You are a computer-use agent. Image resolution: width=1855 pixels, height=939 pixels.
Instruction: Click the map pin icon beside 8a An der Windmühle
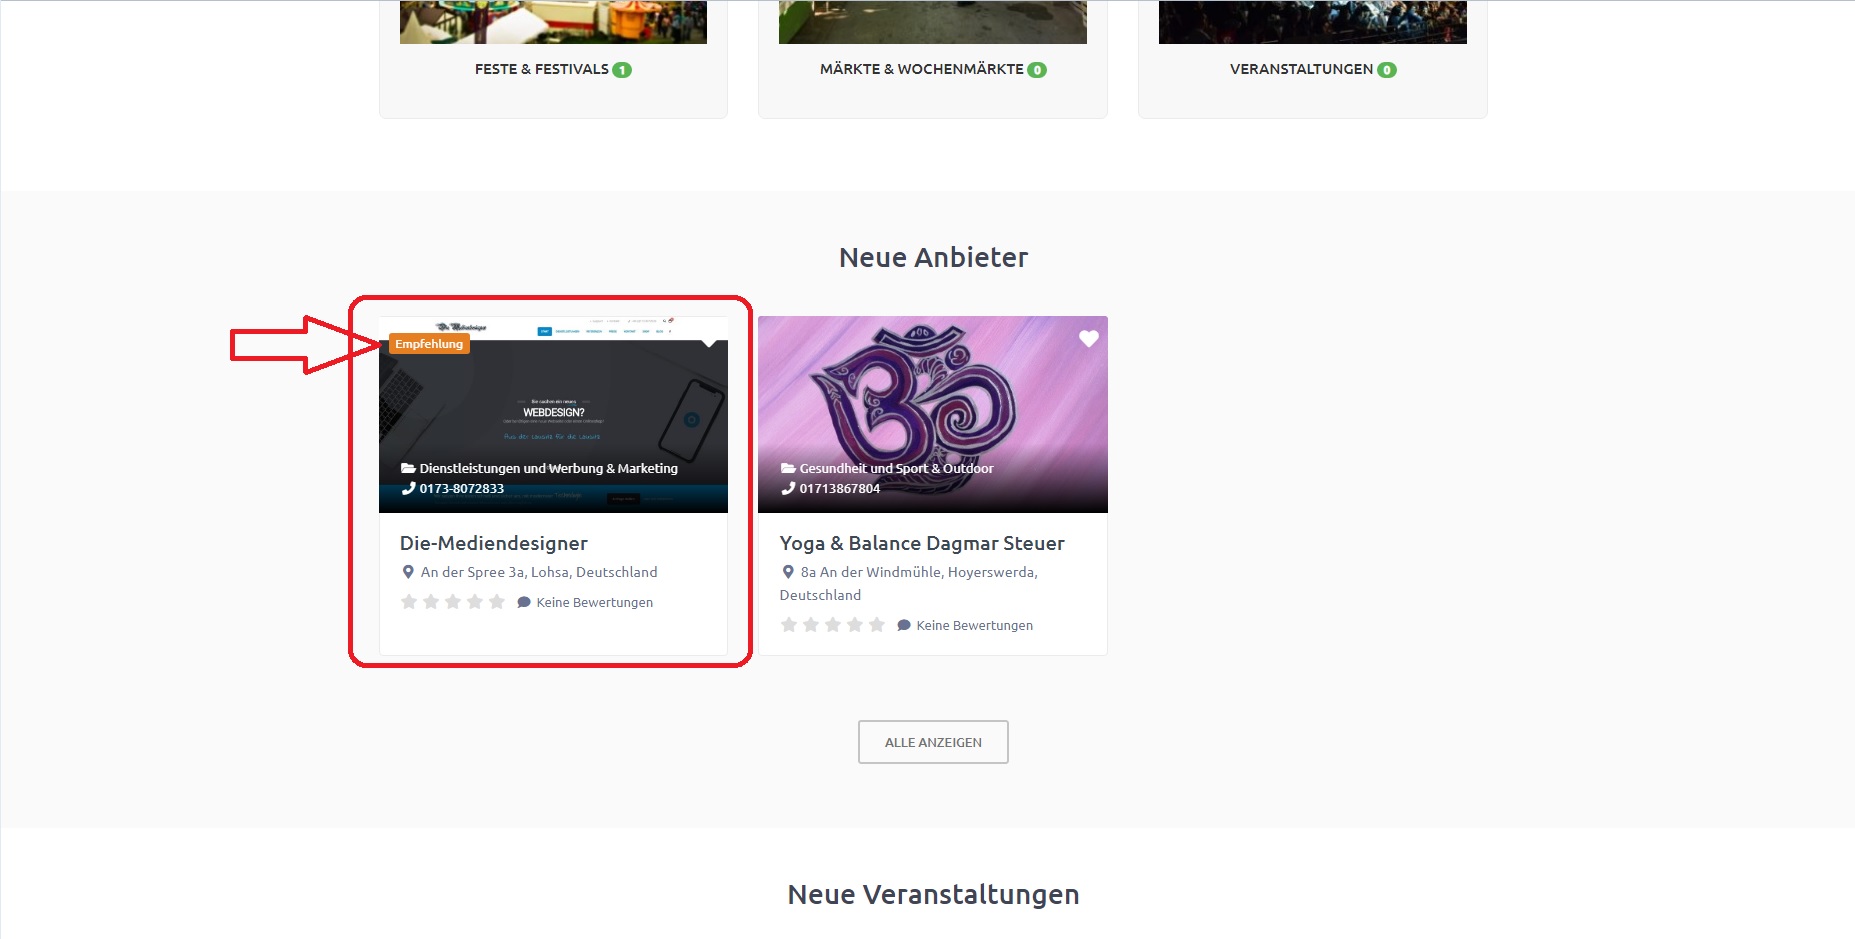tap(788, 572)
